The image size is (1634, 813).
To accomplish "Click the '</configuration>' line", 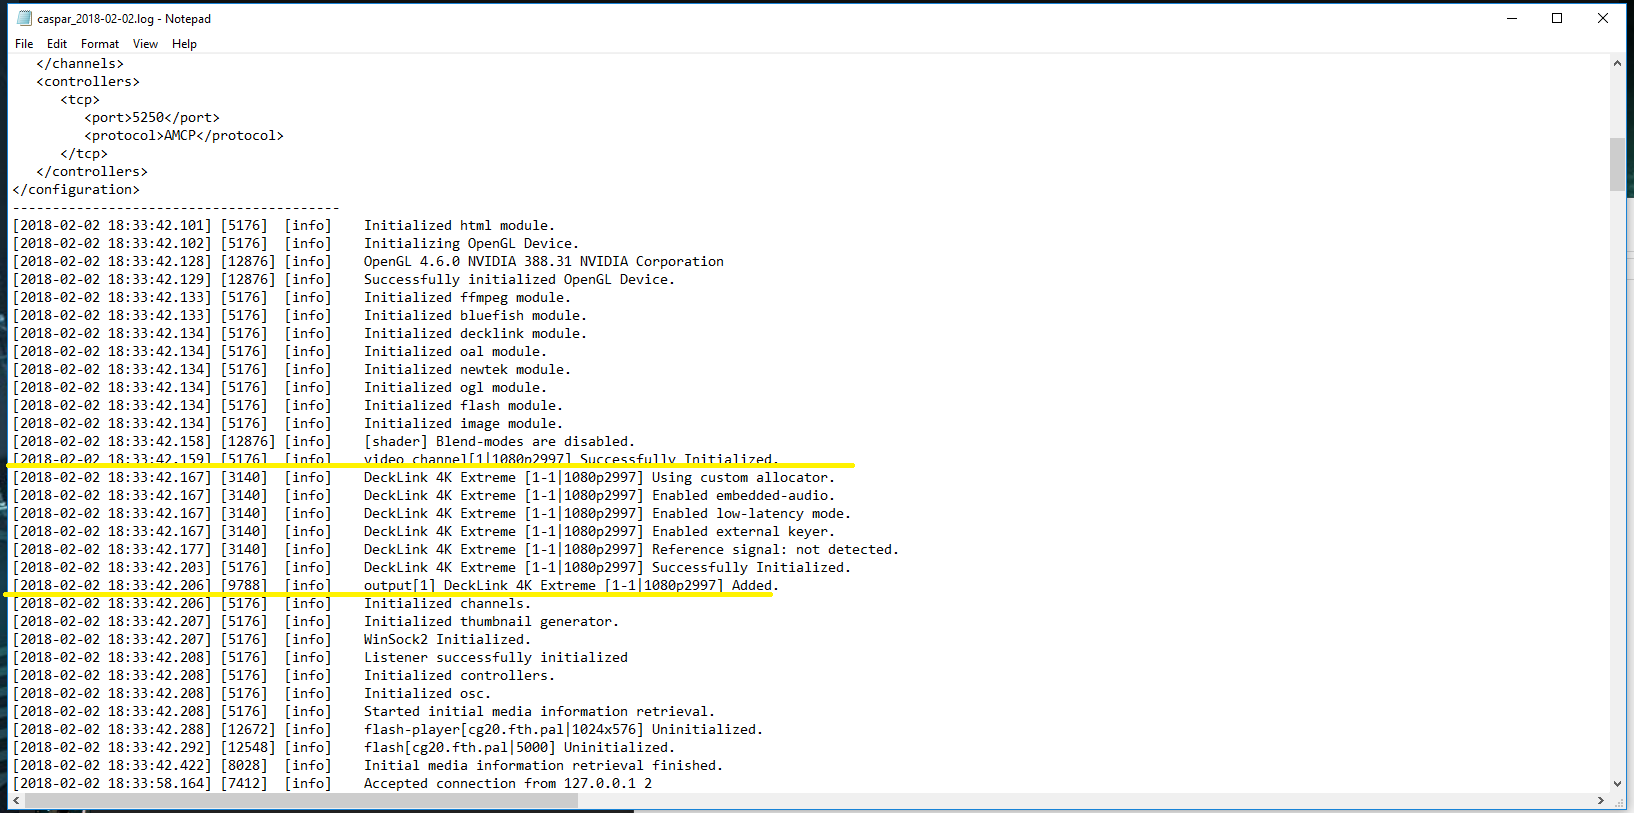I will pos(76,190).
